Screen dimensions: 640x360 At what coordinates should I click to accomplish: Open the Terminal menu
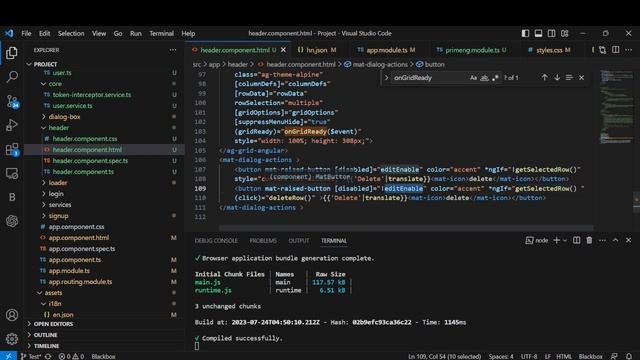(161, 33)
